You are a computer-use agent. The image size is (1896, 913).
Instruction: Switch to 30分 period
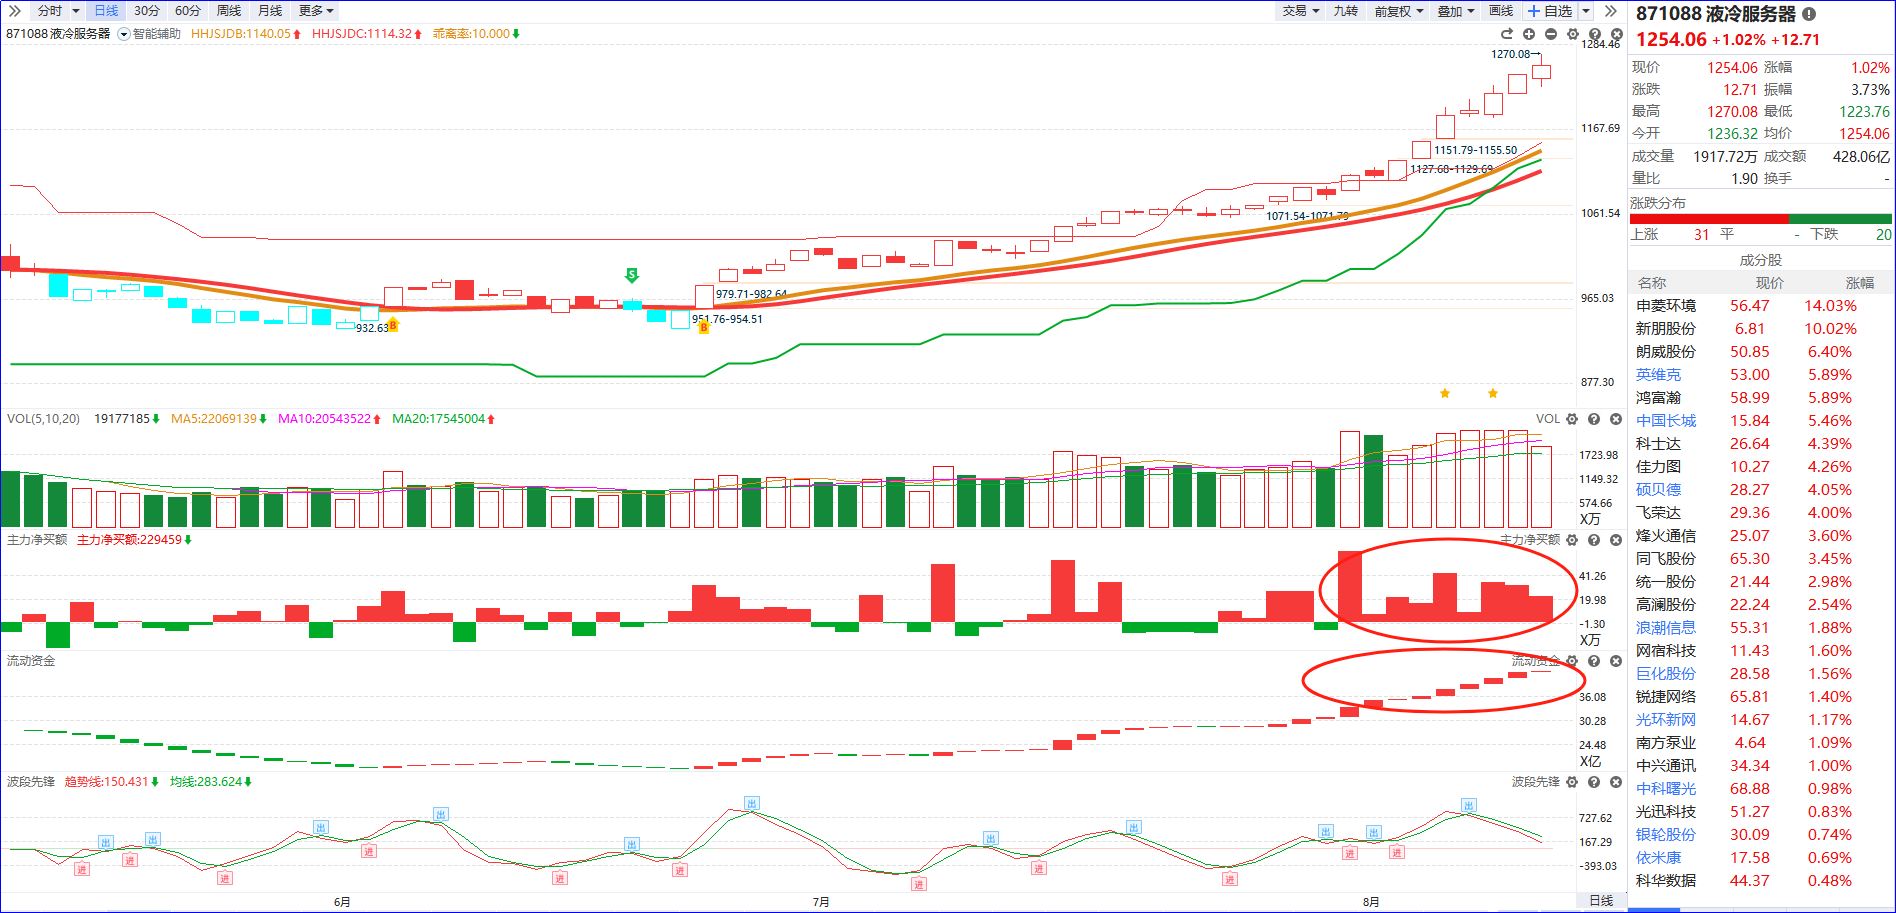pyautogui.click(x=147, y=11)
